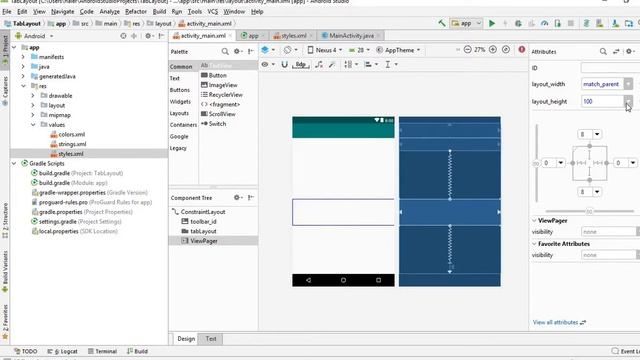Image resolution: width=640 pixels, height=360 pixels.
Task: Open the Design Surface layers selector
Action: (267, 50)
